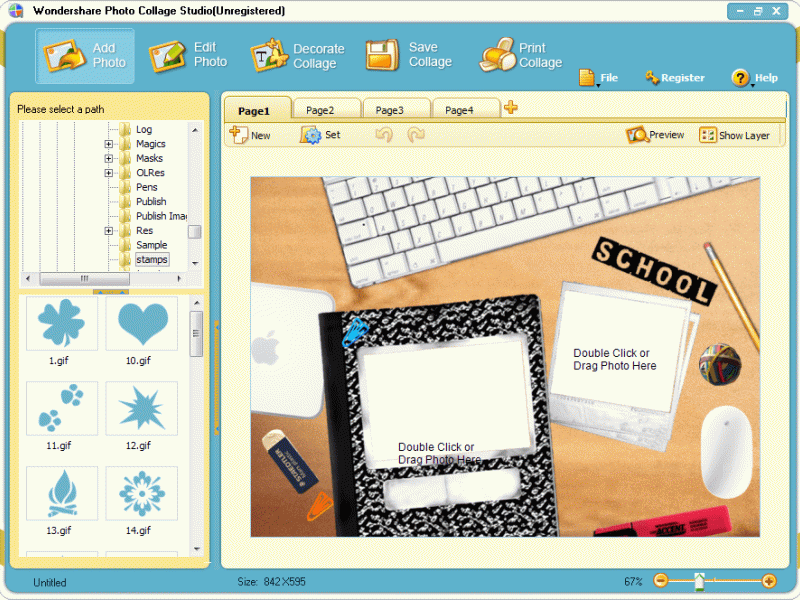Open the Set settings button
This screenshot has width=800, height=600.
point(319,135)
